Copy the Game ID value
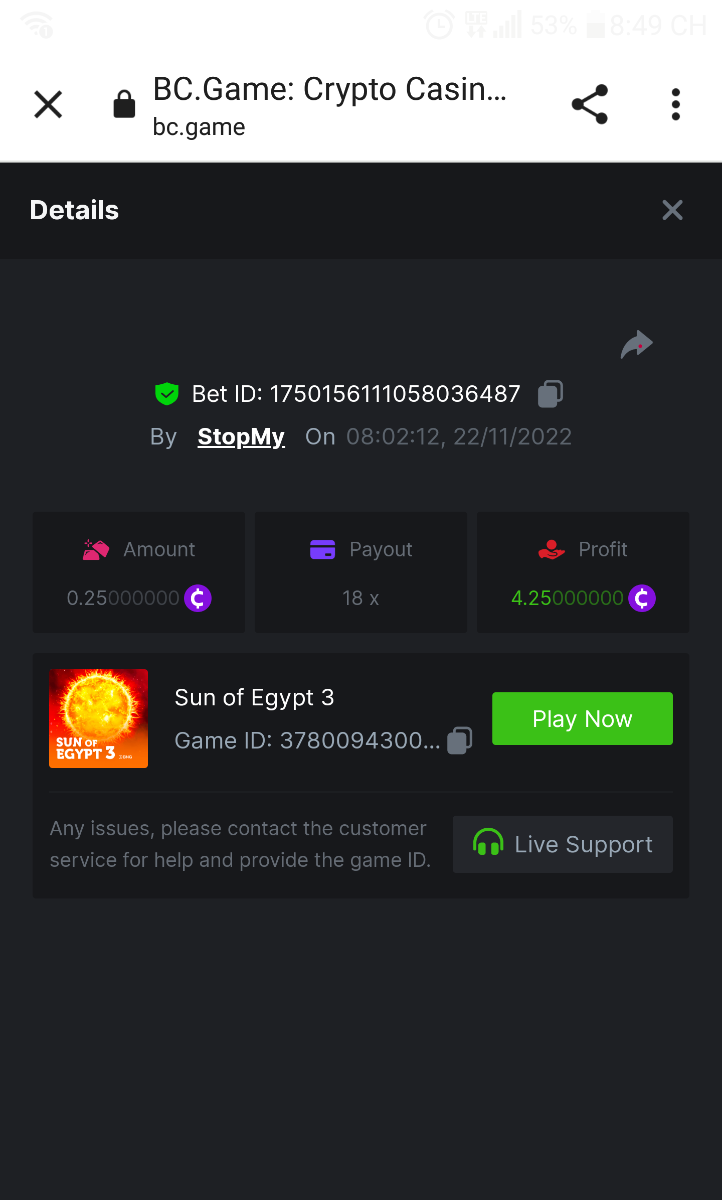 459,741
